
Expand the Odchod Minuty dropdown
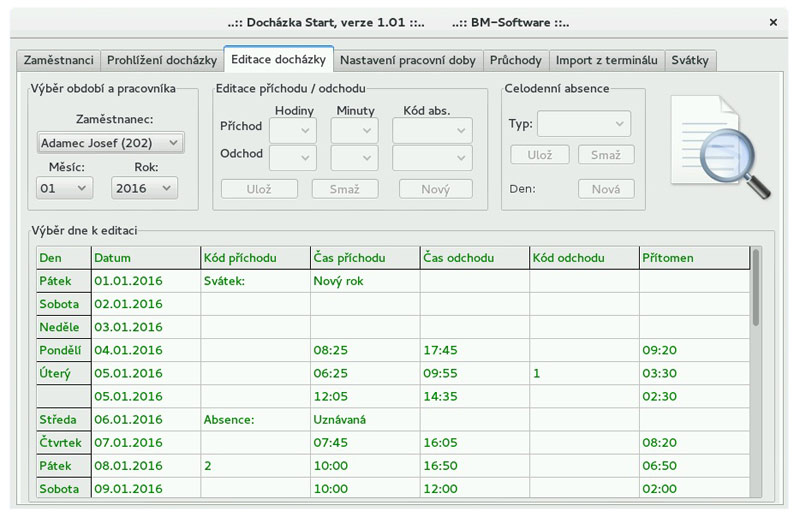[355, 157]
